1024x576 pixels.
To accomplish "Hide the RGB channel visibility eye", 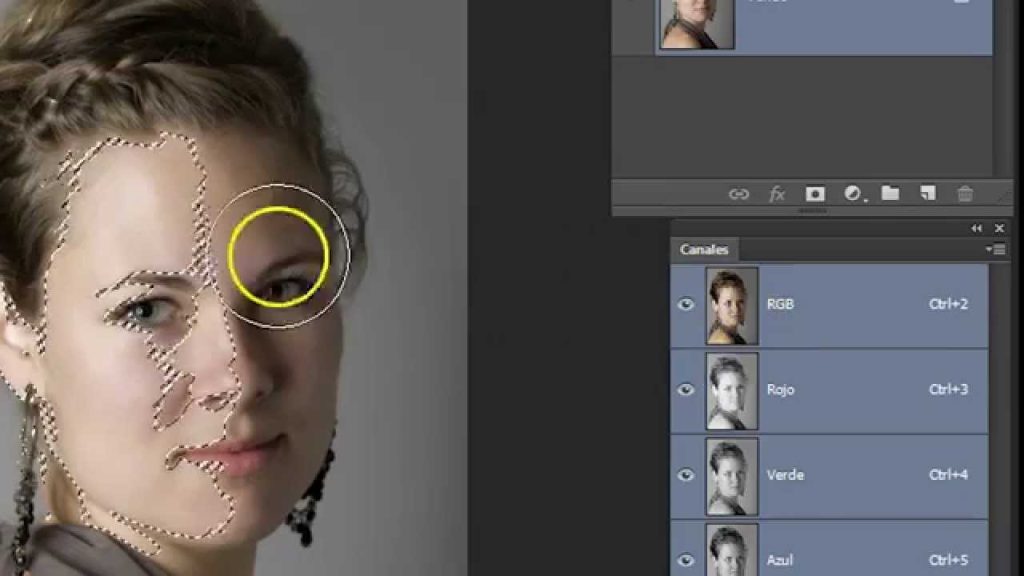I will click(686, 304).
